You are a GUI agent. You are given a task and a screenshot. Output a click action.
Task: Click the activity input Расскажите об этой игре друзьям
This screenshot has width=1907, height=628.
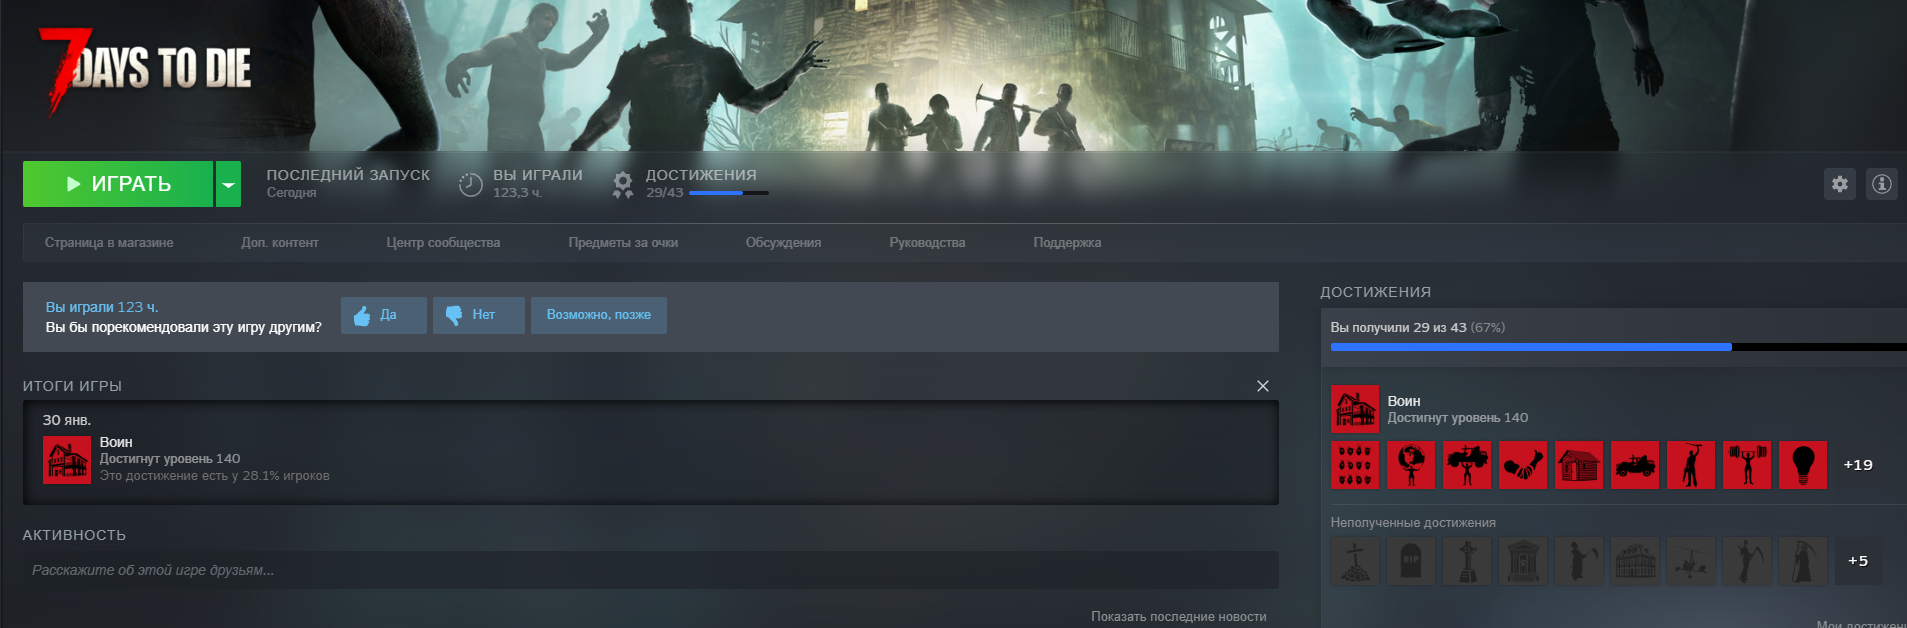tap(650, 570)
